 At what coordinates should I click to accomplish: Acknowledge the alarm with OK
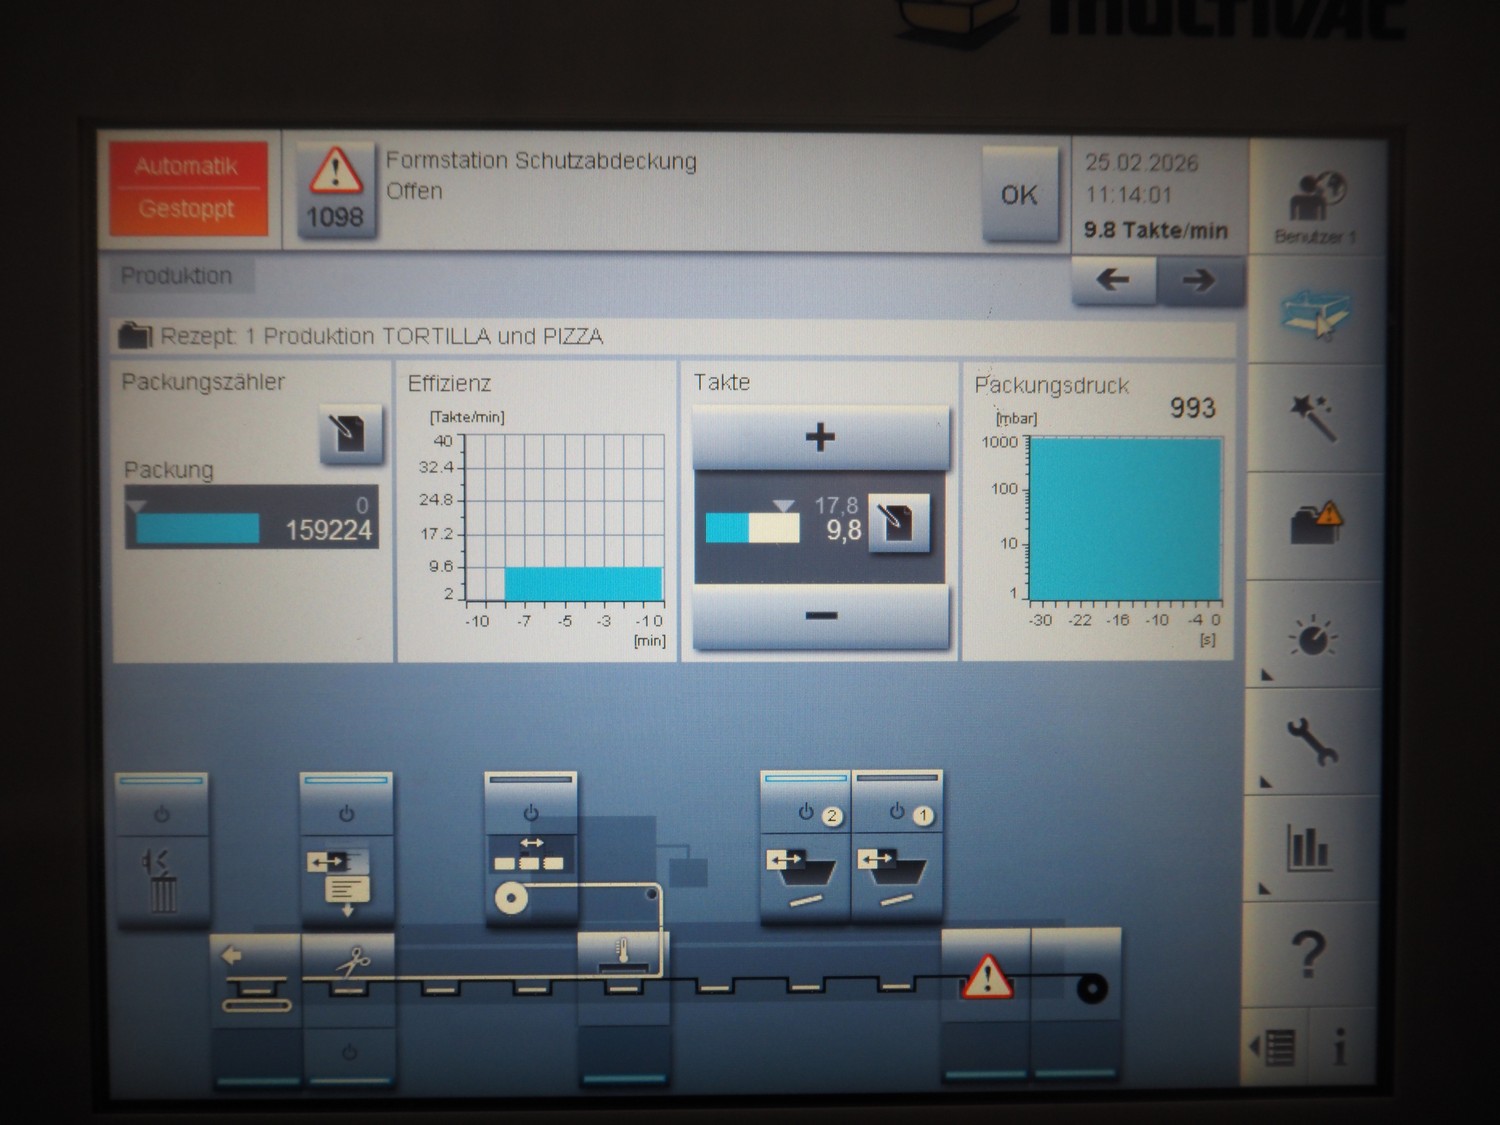click(1019, 195)
